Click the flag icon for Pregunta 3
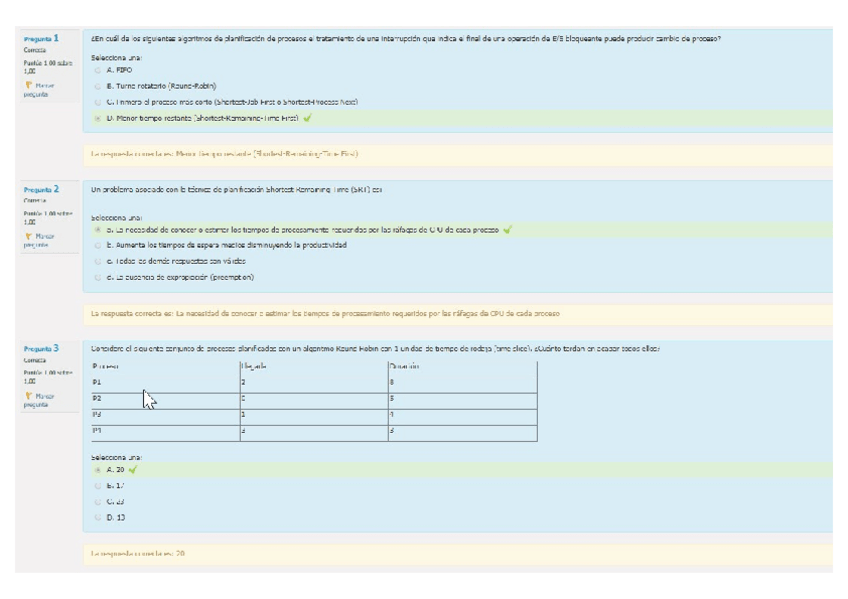848x599 pixels. click(x=29, y=396)
